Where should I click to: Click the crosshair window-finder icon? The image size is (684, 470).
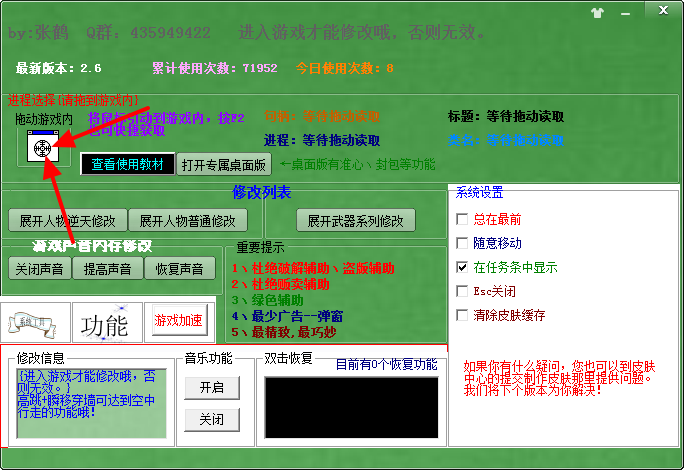pyautogui.click(x=43, y=146)
